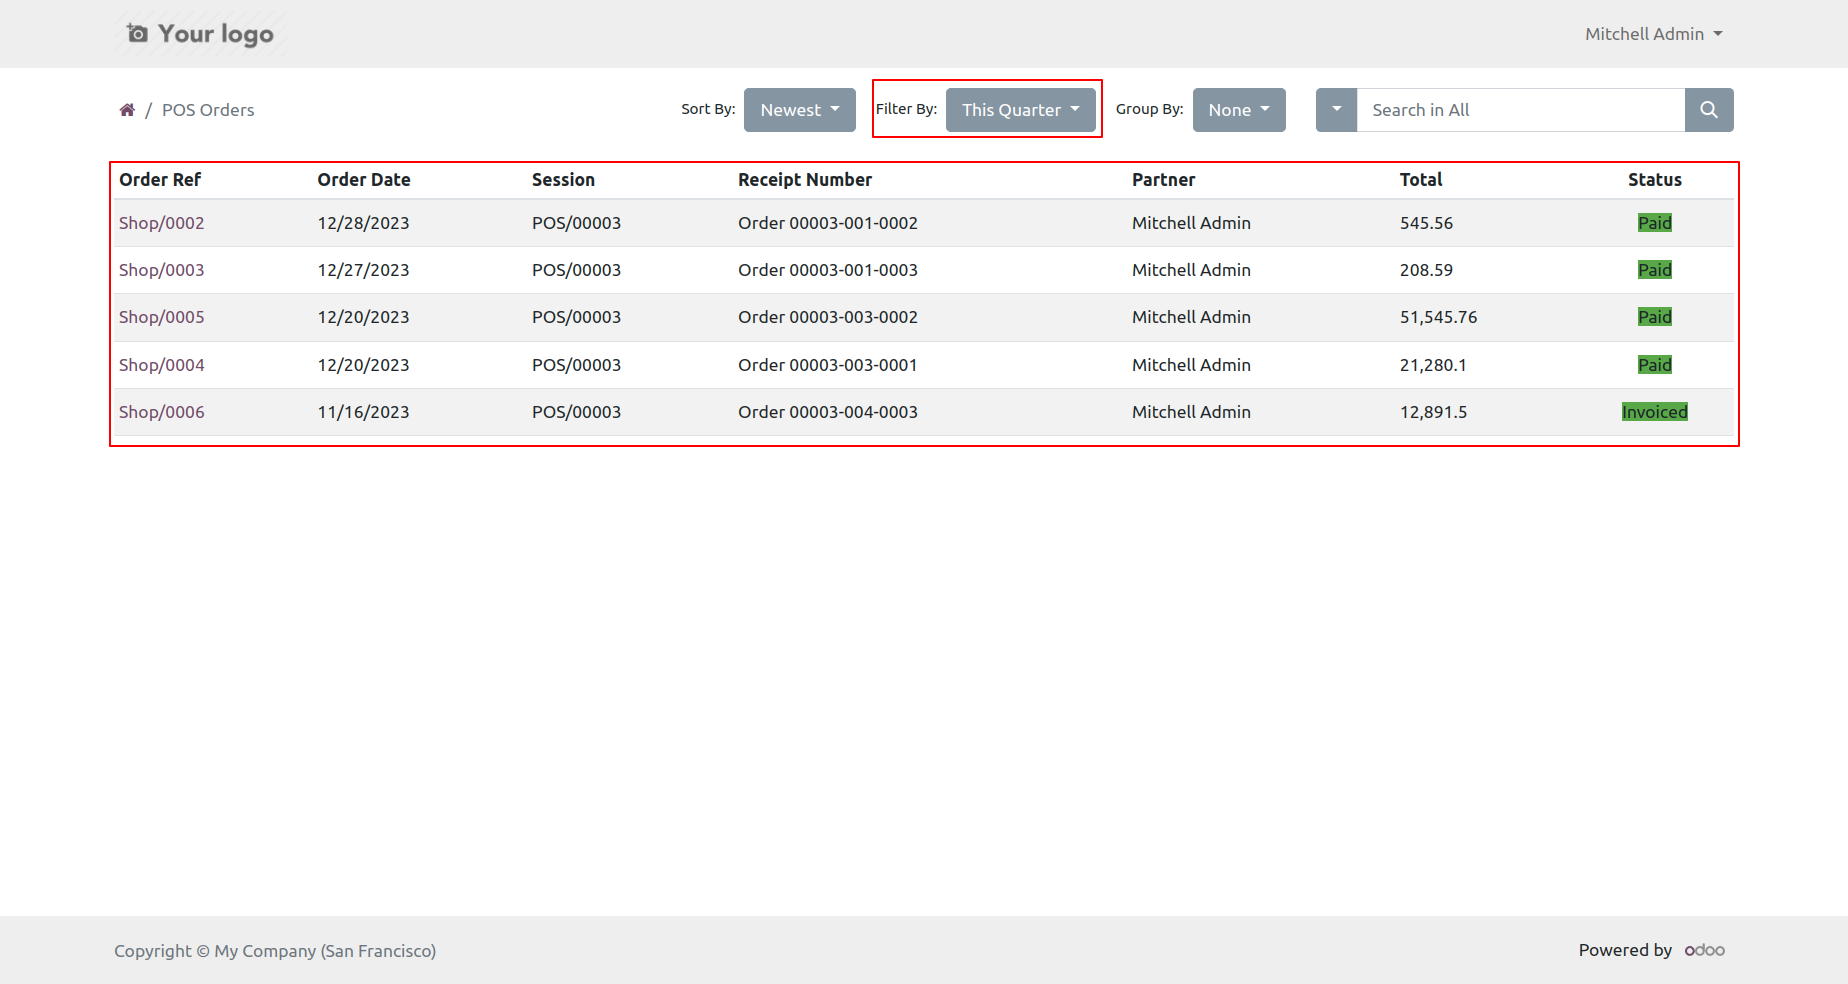Click the total 208.59
Screen dimensions: 1848x984
tap(1427, 270)
